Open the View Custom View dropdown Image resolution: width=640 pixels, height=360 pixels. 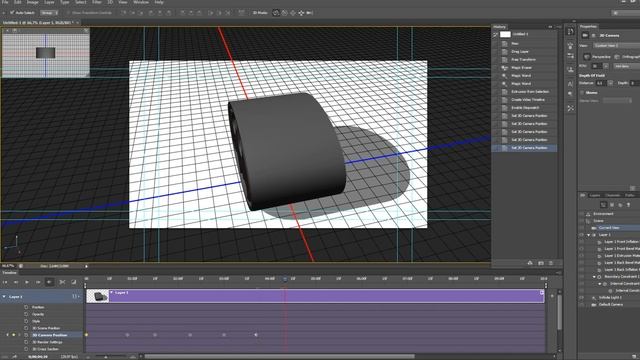[x=617, y=46]
